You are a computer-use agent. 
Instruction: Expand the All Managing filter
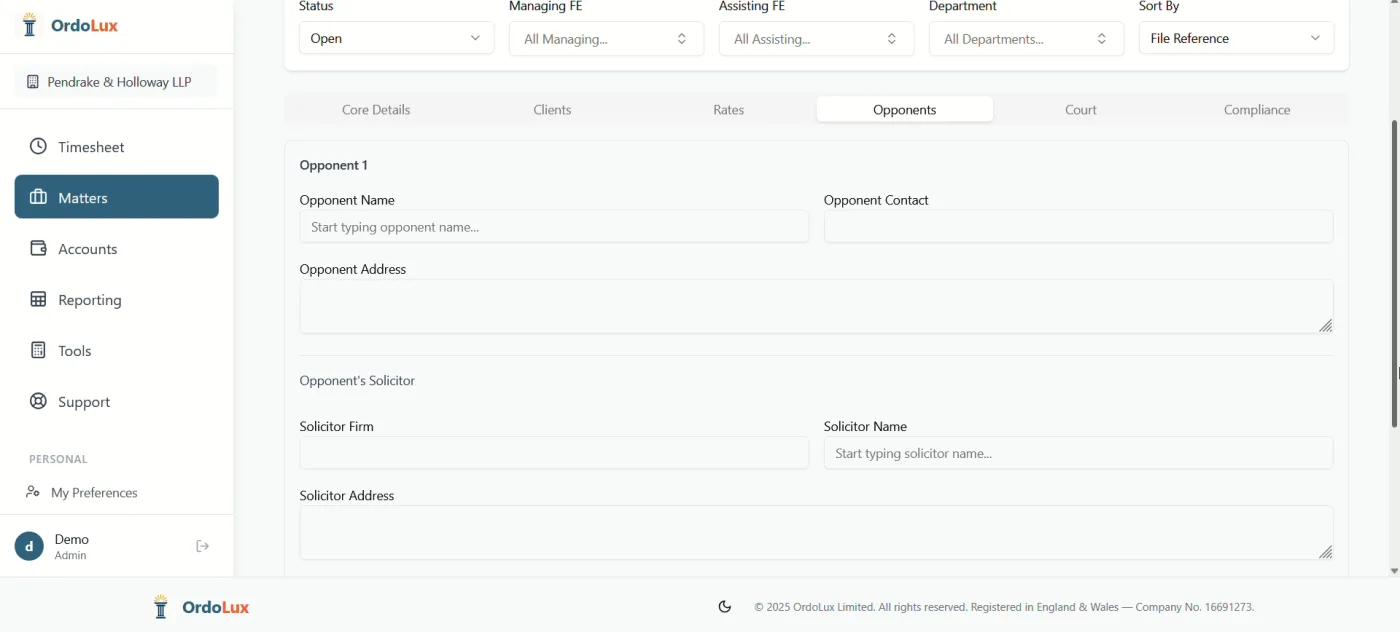606,39
